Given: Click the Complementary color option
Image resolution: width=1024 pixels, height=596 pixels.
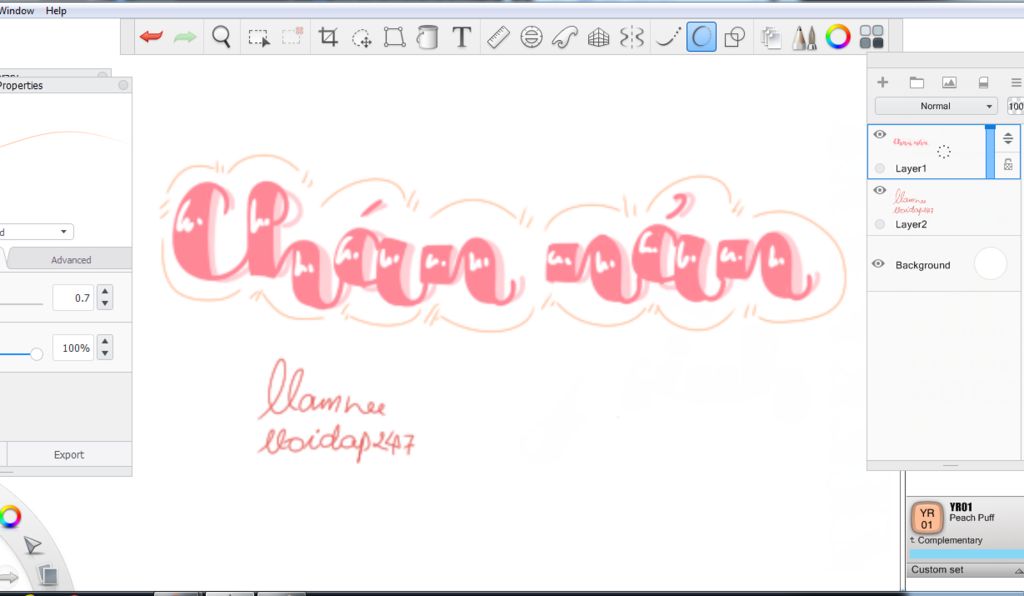Looking at the screenshot, I should tap(950, 541).
